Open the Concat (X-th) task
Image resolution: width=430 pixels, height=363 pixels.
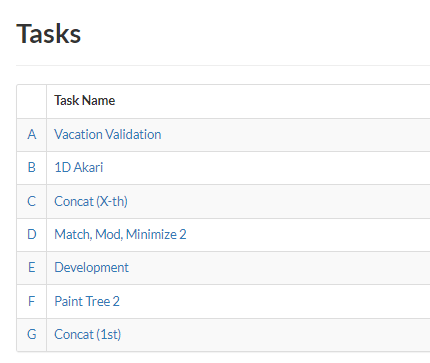tap(91, 202)
